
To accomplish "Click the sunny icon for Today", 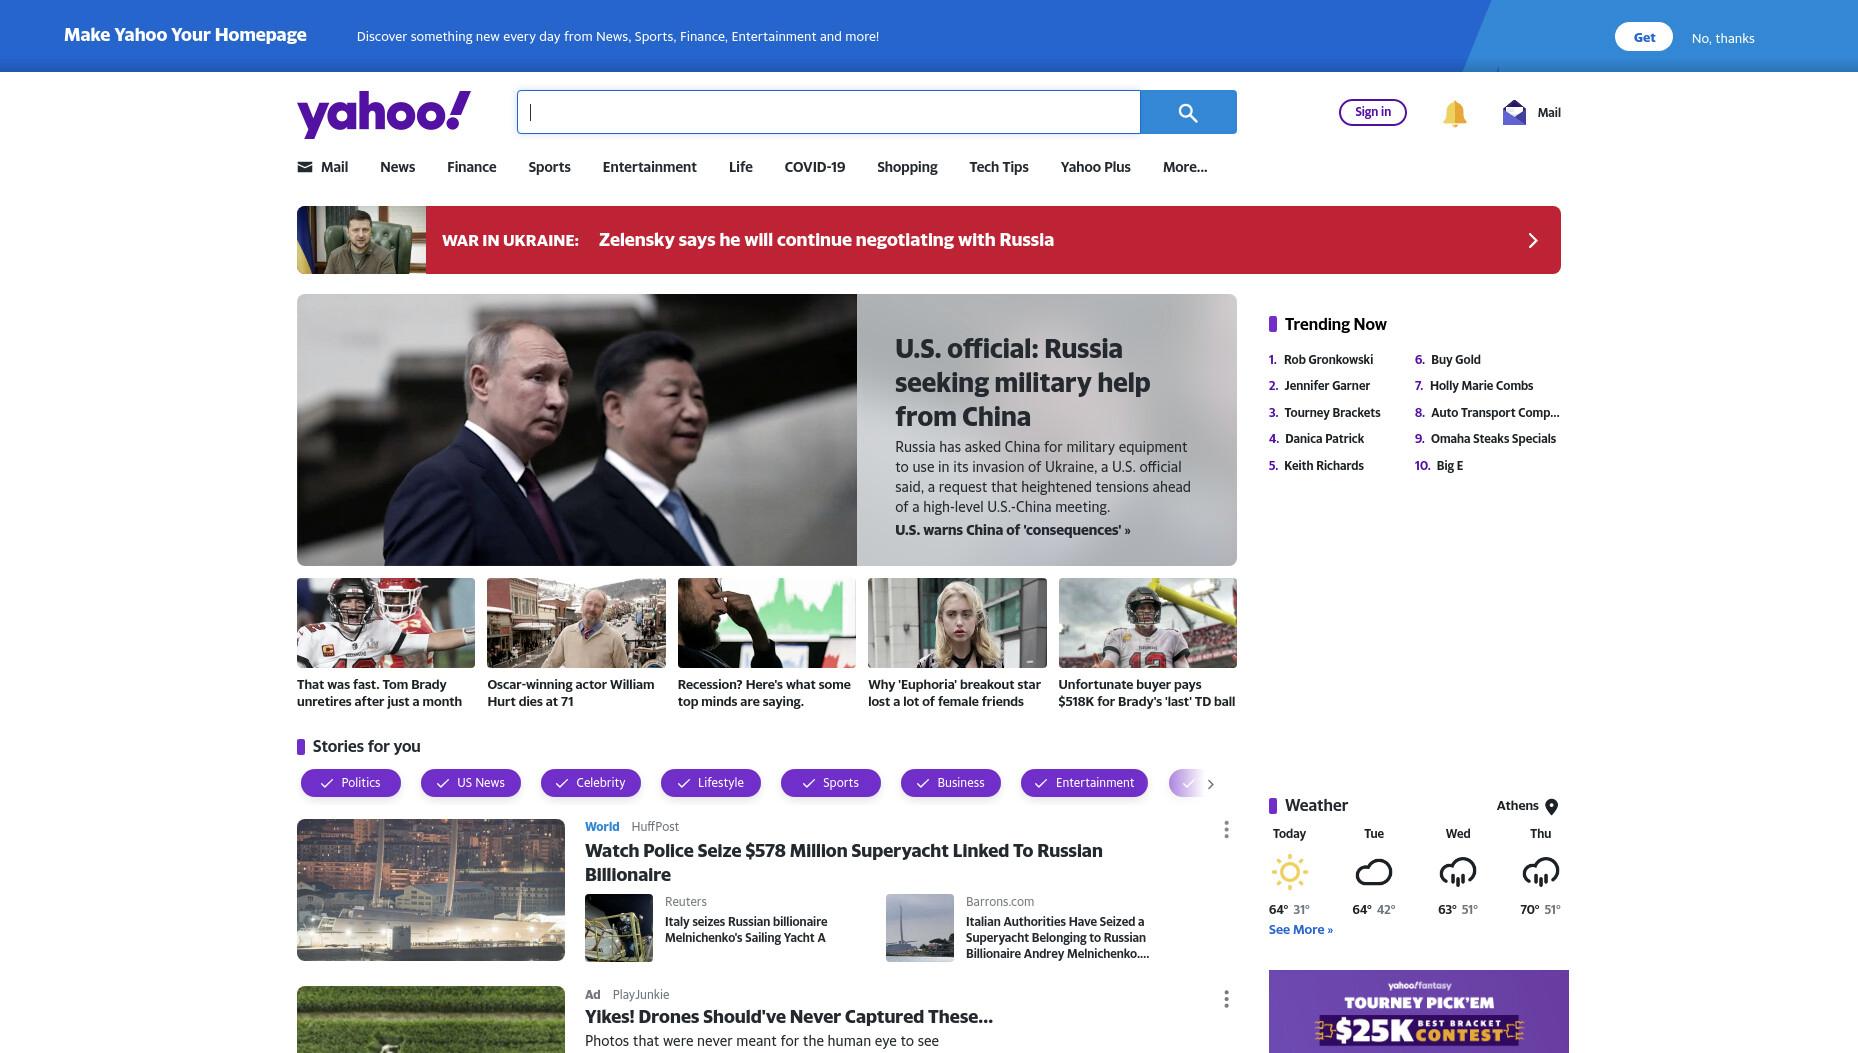I will click(1289, 872).
